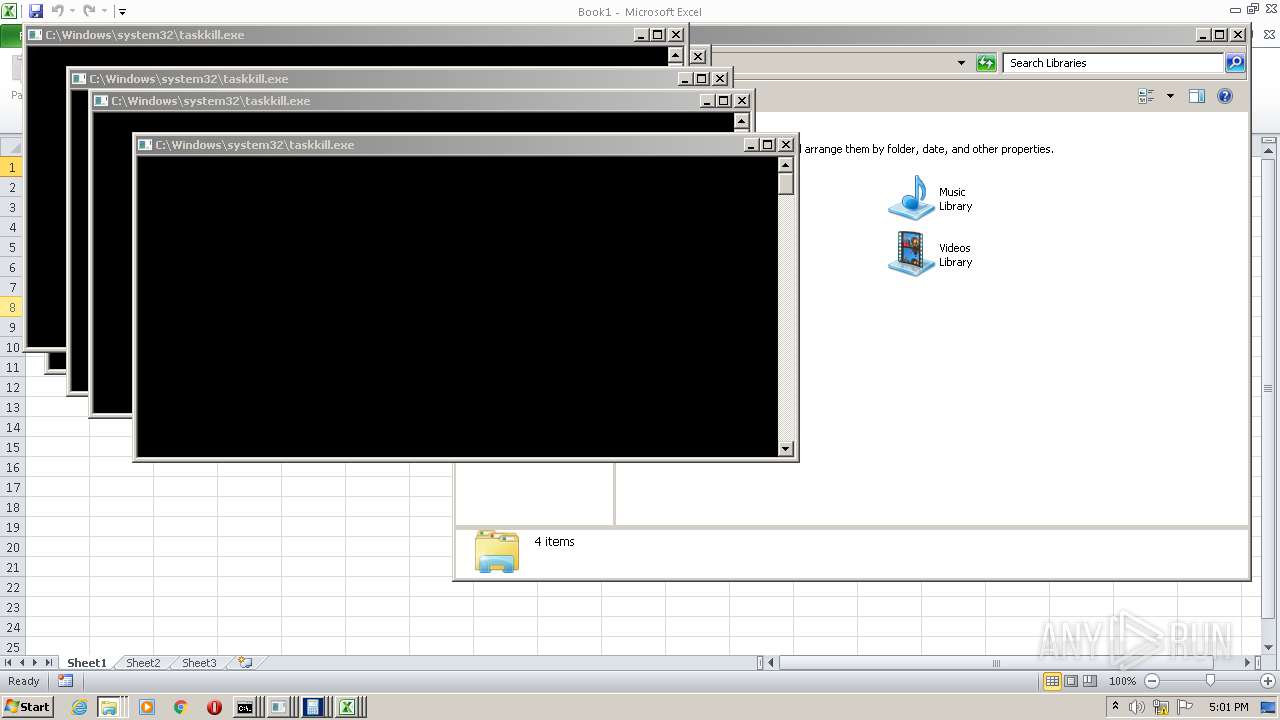Click the network tray icon
This screenshot has height=720, width=1280.
(x=1161, y=707)
